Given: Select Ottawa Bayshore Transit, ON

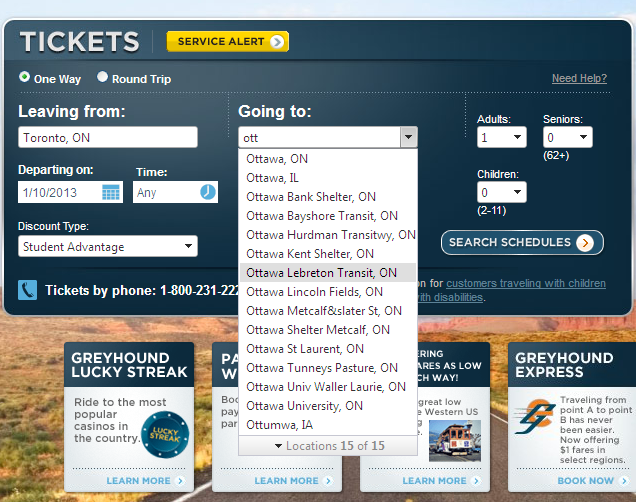Looking at the screenshot, I should click(328, 216).
